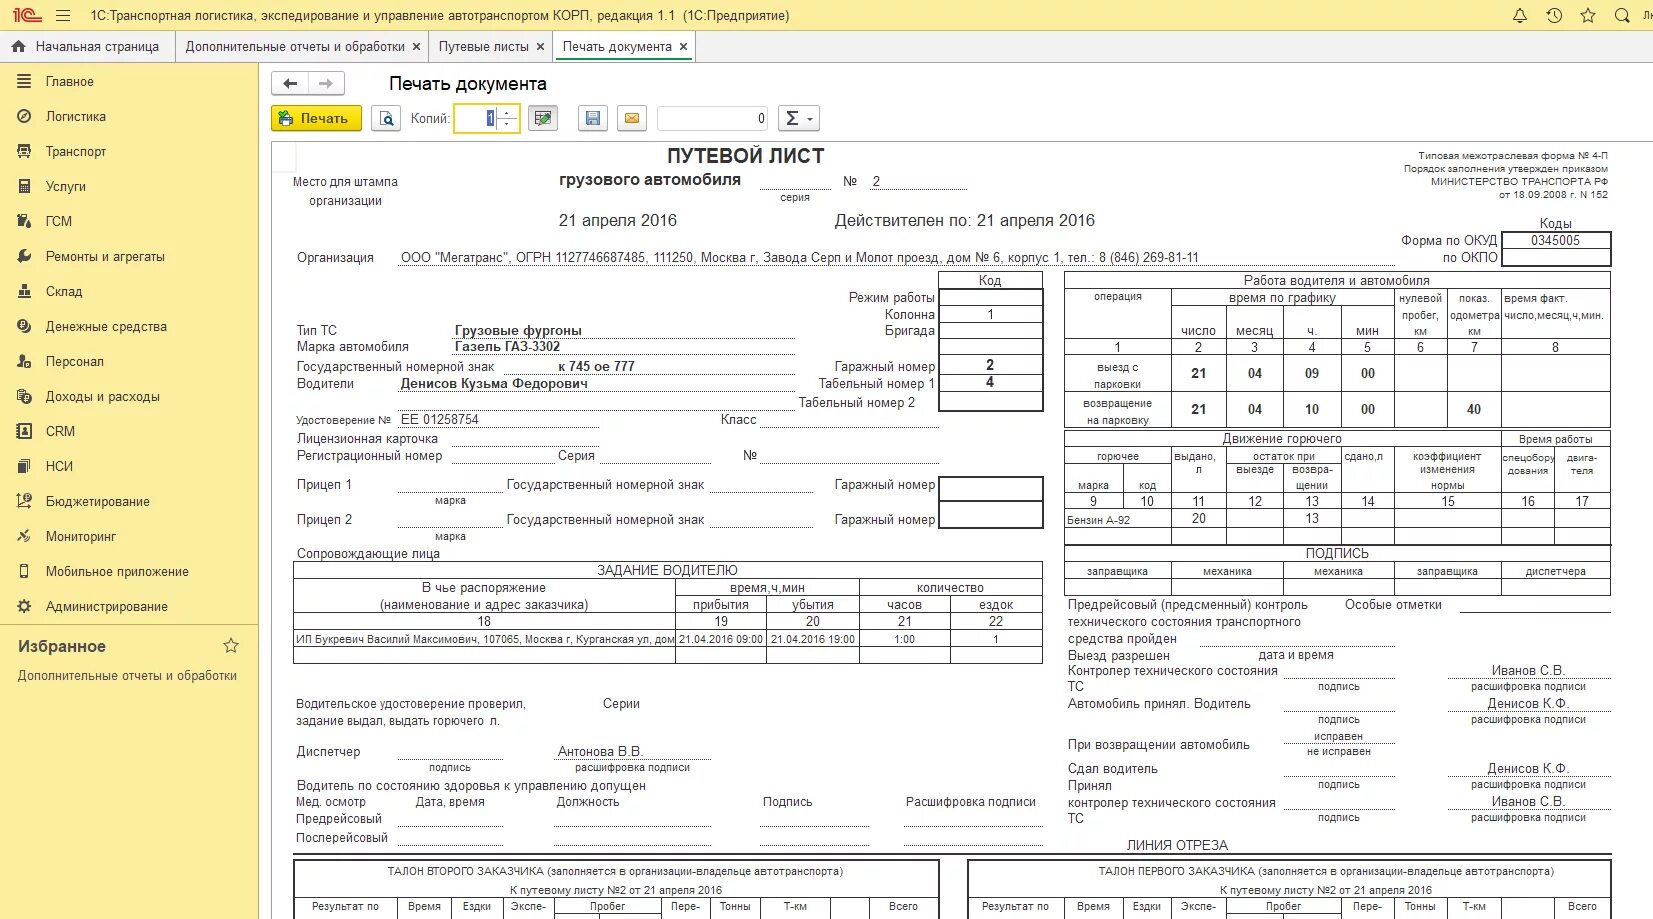1653x919 pixels.
Task: Open sum dropdown button
Action: pyautogui.click(x=798, y=118)
